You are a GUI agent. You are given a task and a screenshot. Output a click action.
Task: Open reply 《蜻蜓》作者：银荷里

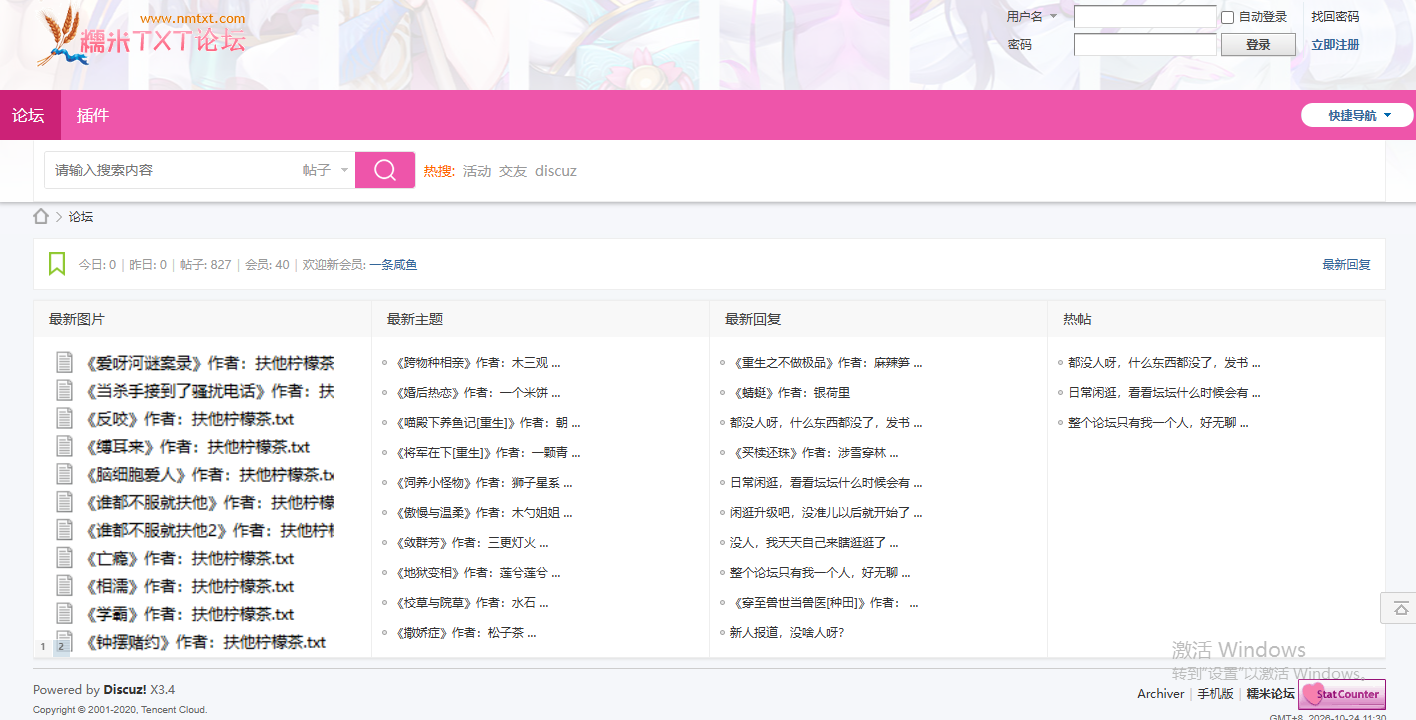(x=791, y=393)
